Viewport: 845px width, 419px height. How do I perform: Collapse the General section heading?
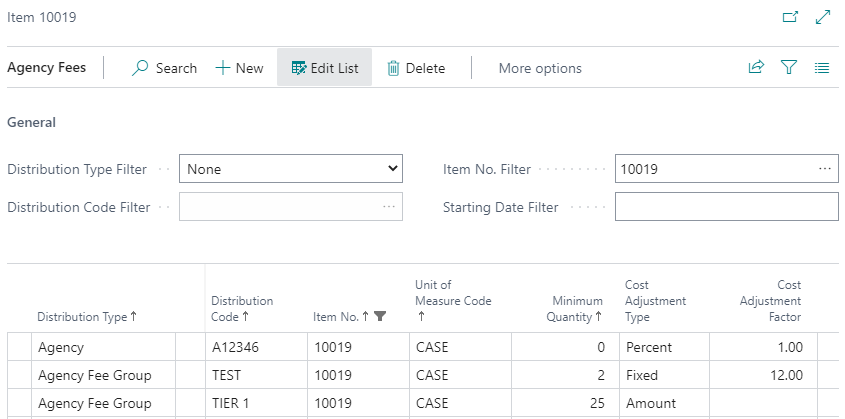pyautogui.click(x=31, y=122)
